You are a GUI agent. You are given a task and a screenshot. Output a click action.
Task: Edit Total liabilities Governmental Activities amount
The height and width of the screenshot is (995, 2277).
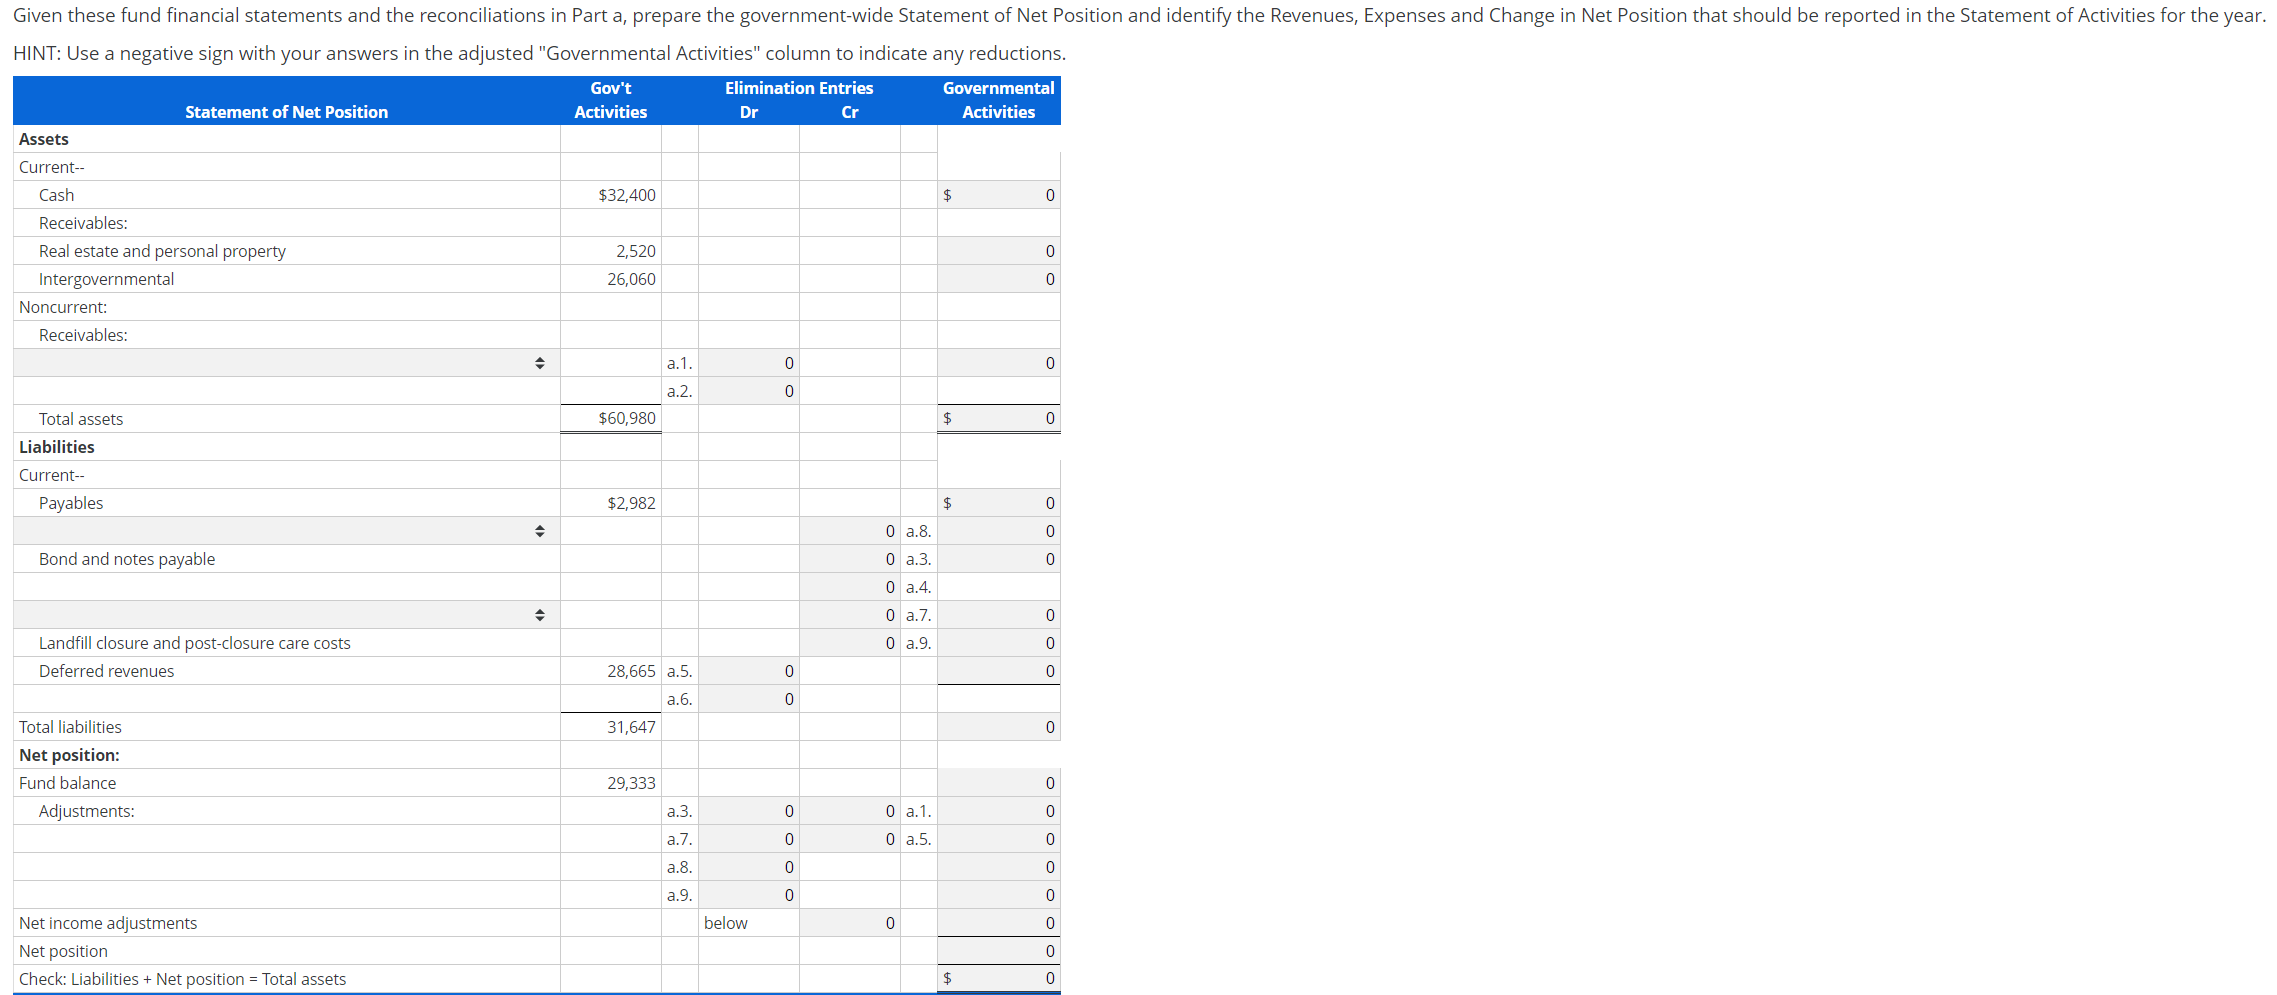[x=998, y=727]
